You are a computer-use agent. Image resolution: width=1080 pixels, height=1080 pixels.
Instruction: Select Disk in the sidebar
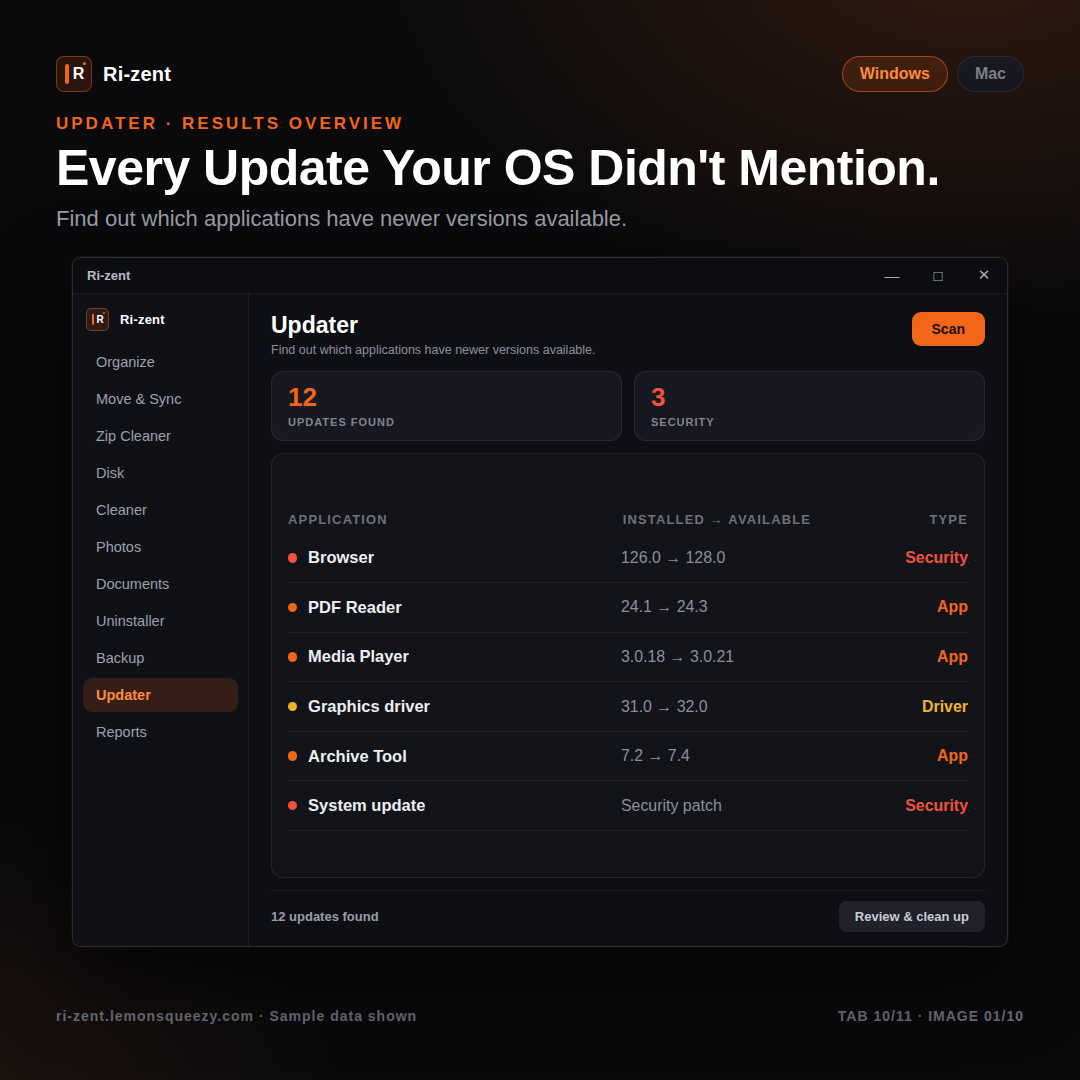point(160,473)
